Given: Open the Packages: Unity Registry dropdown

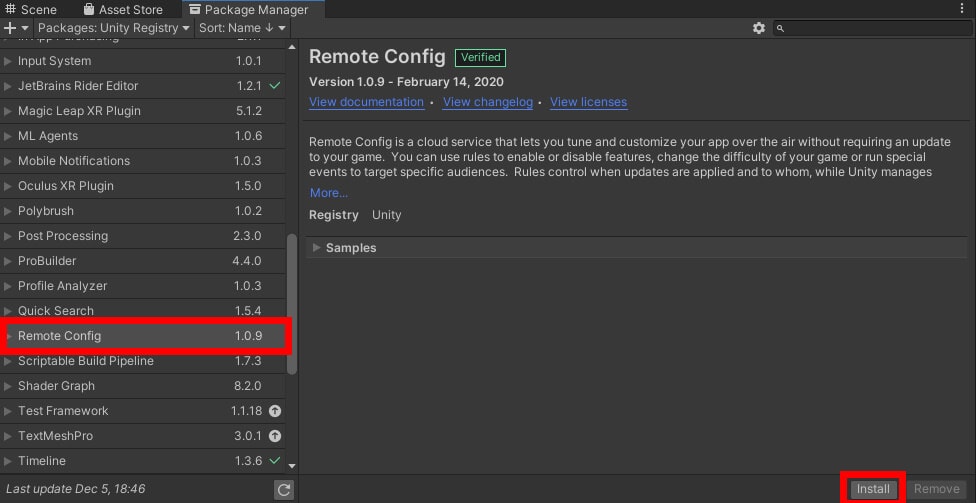Looking at the screenshot, I should (x=114, y=28).
